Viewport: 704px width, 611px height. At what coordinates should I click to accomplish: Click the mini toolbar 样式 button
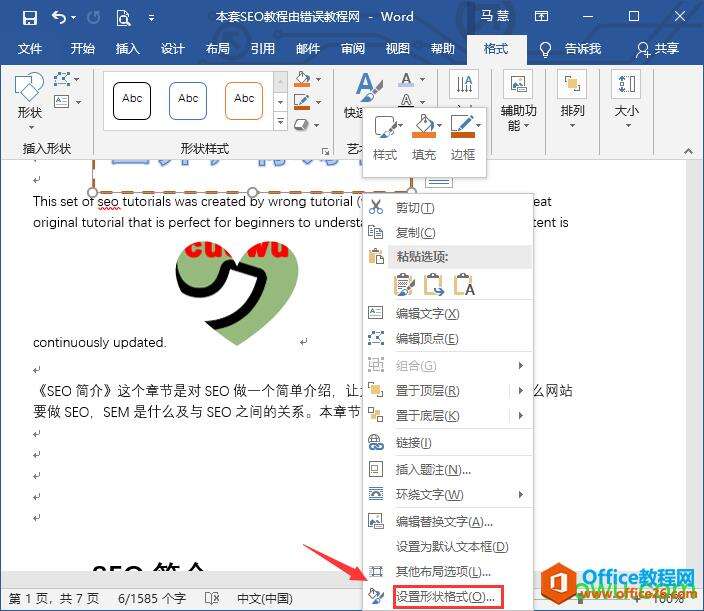pyautogui.click(x=385, y=137)
